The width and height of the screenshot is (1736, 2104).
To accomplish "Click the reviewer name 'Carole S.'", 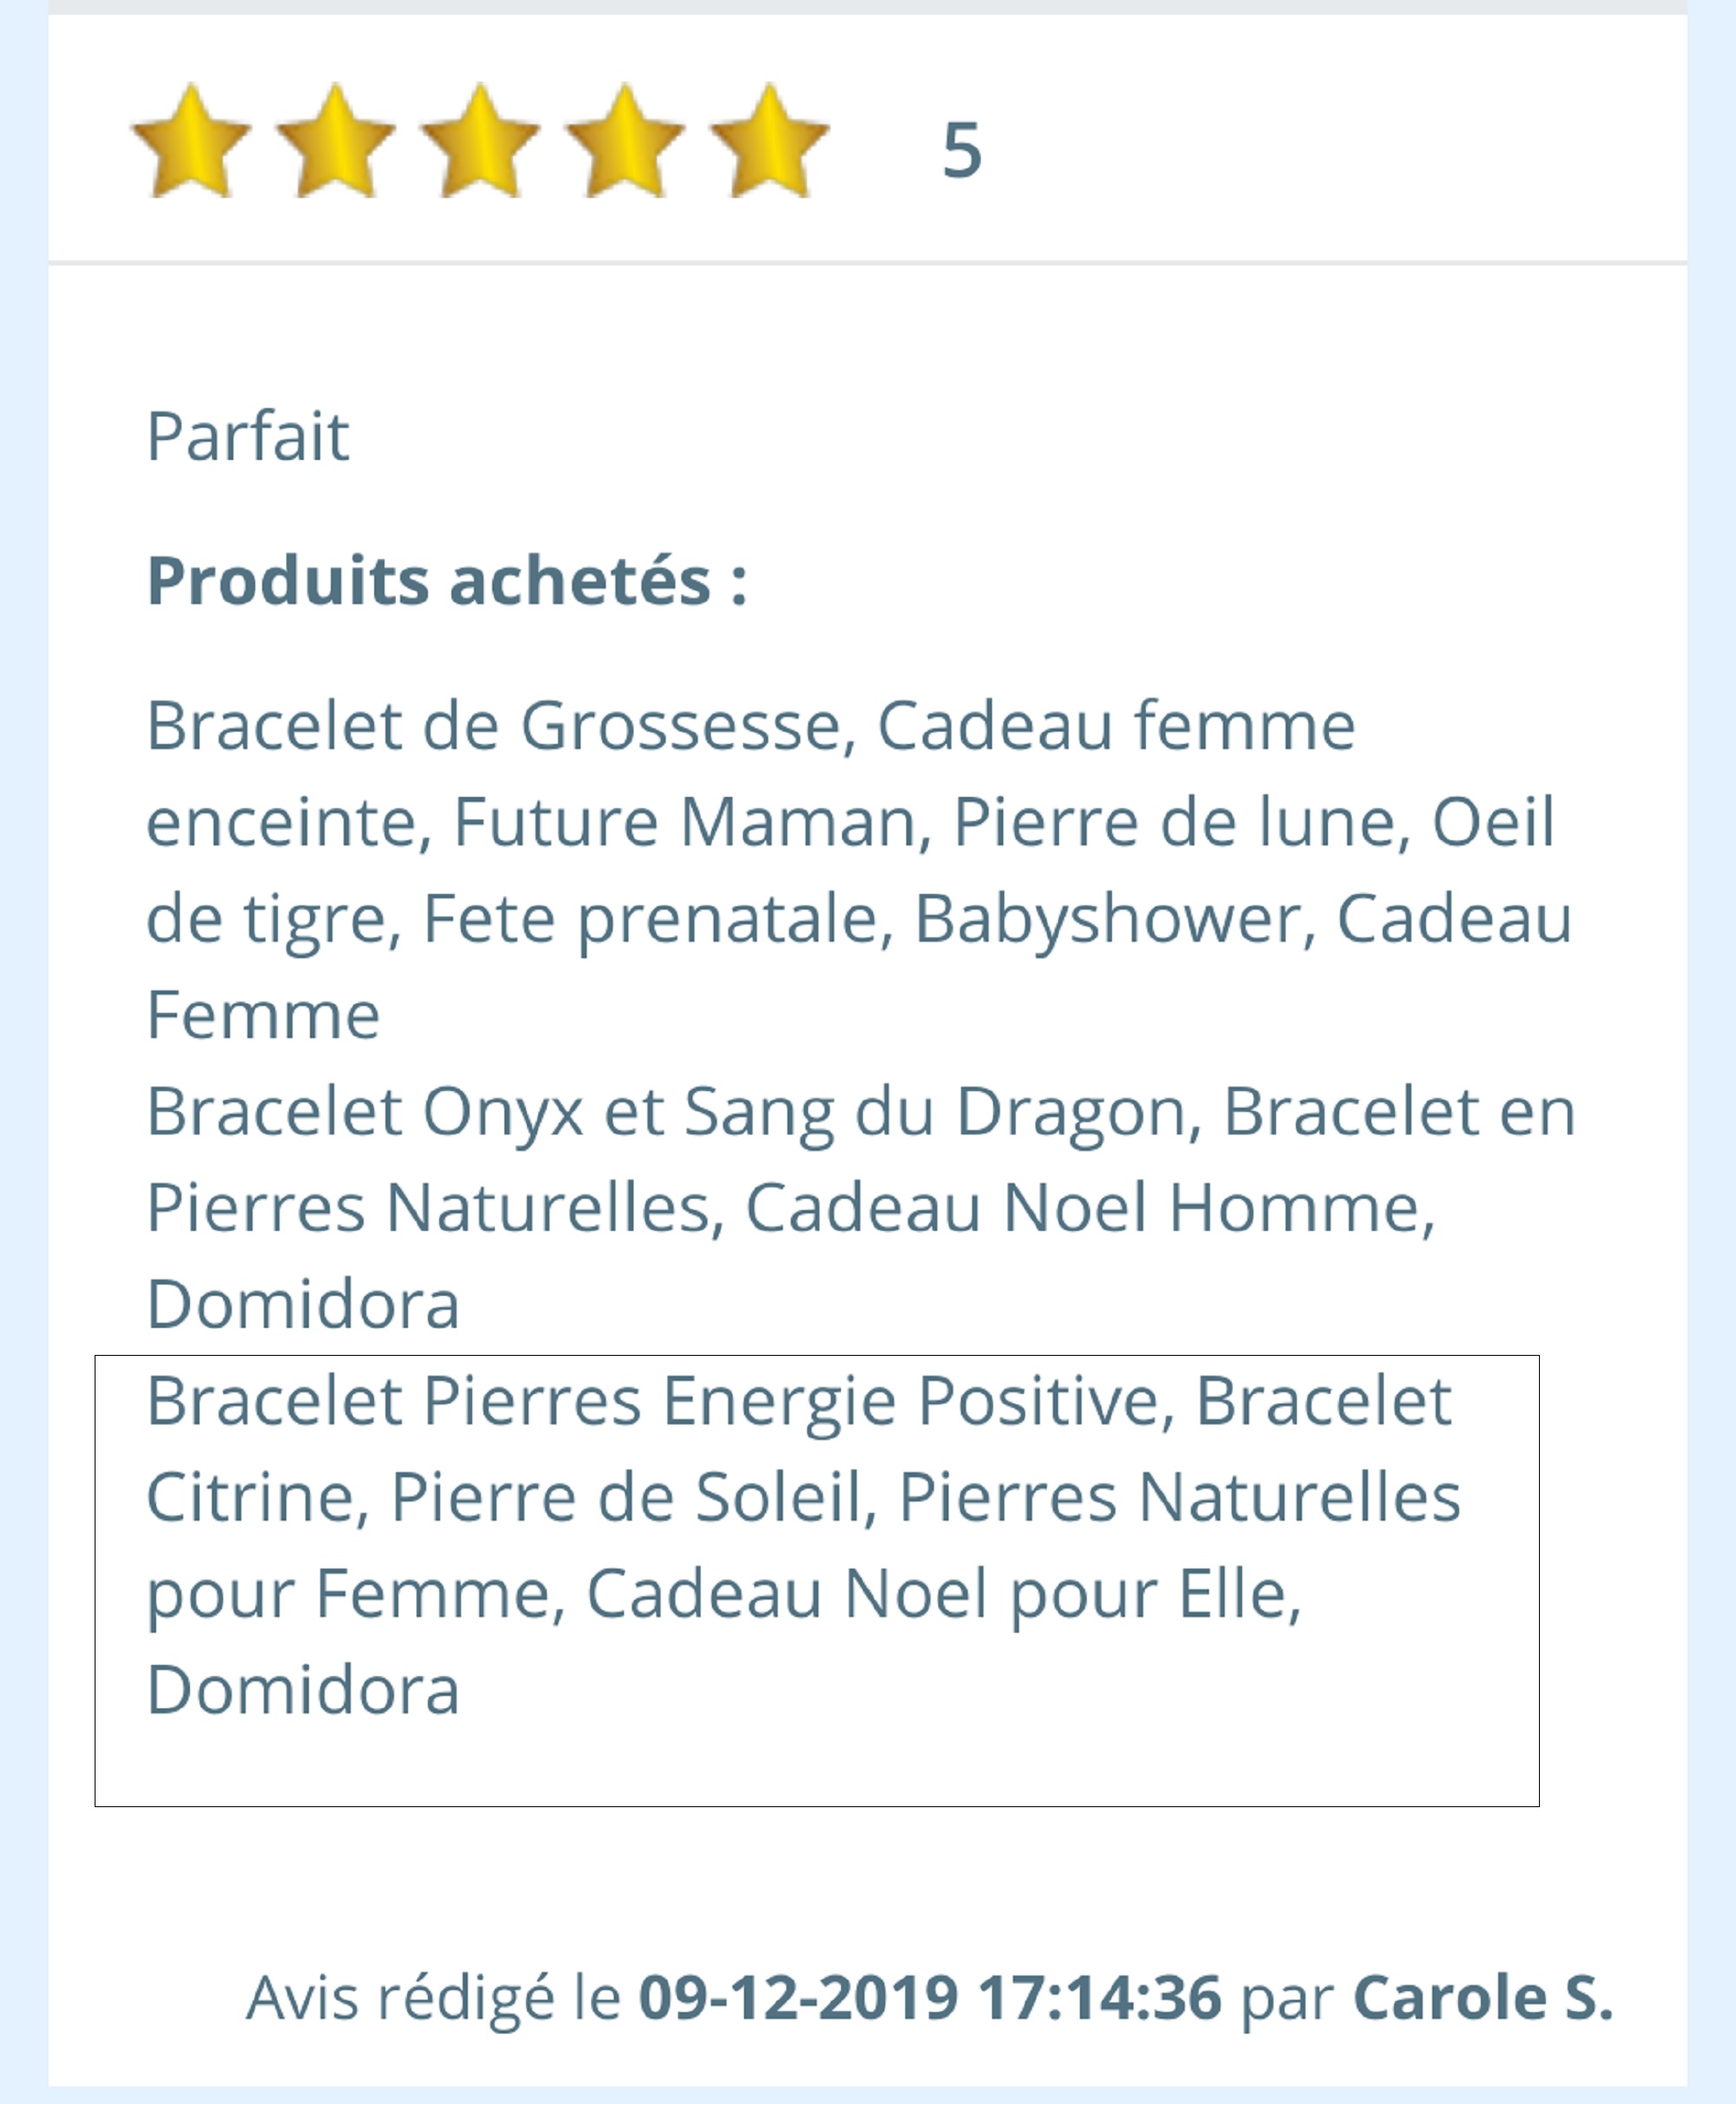I will click(1483, 1998).
